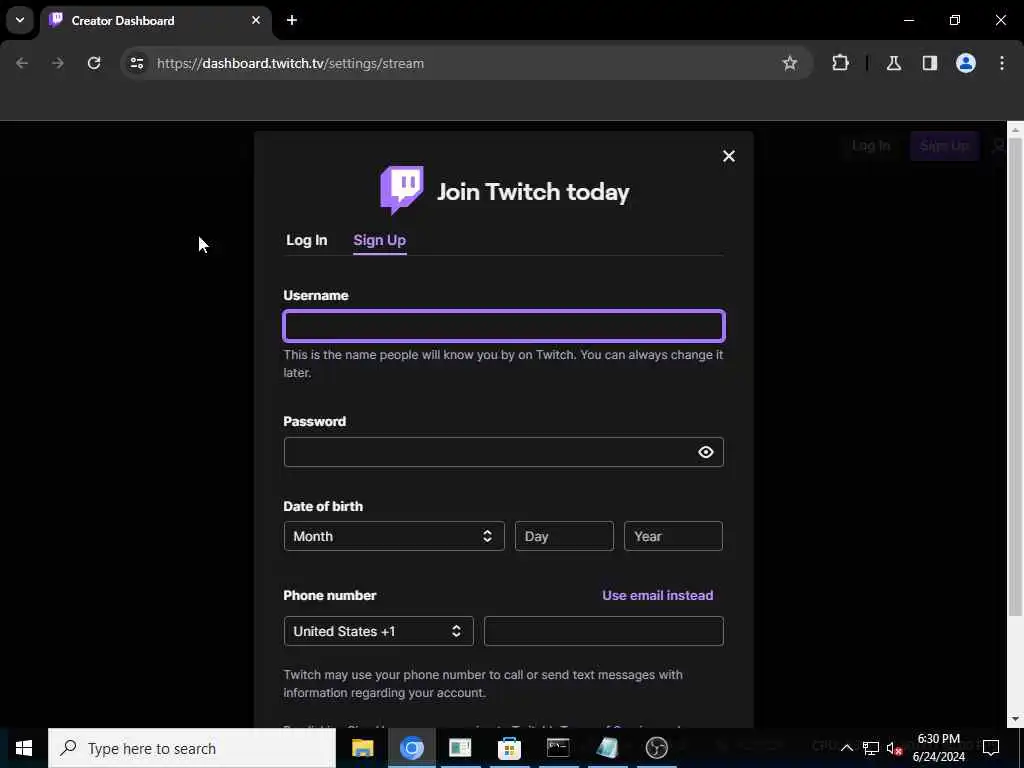Open Microsoft Store from taskbar

coord(509,748)
